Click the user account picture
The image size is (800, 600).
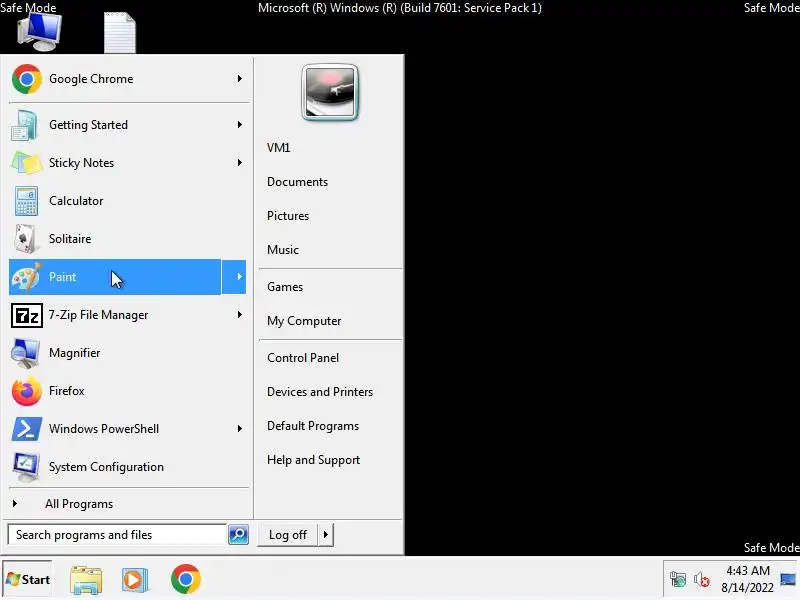click(330, 92)
